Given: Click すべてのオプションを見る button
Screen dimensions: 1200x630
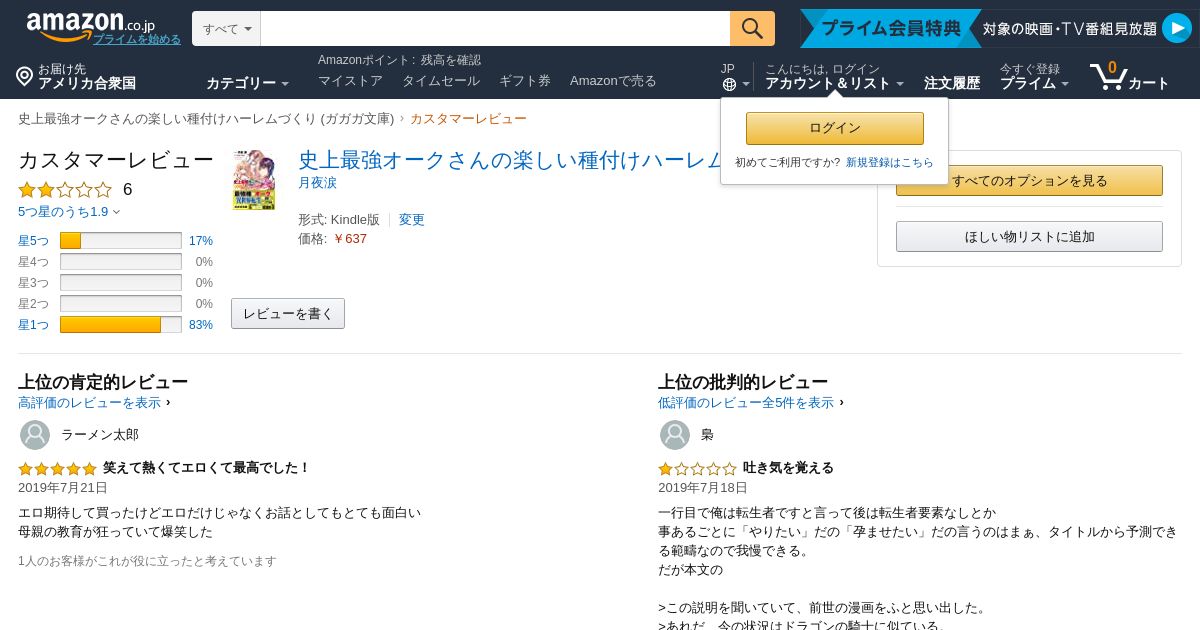Looking at the screenshot, I should (x=1029, y=181).
